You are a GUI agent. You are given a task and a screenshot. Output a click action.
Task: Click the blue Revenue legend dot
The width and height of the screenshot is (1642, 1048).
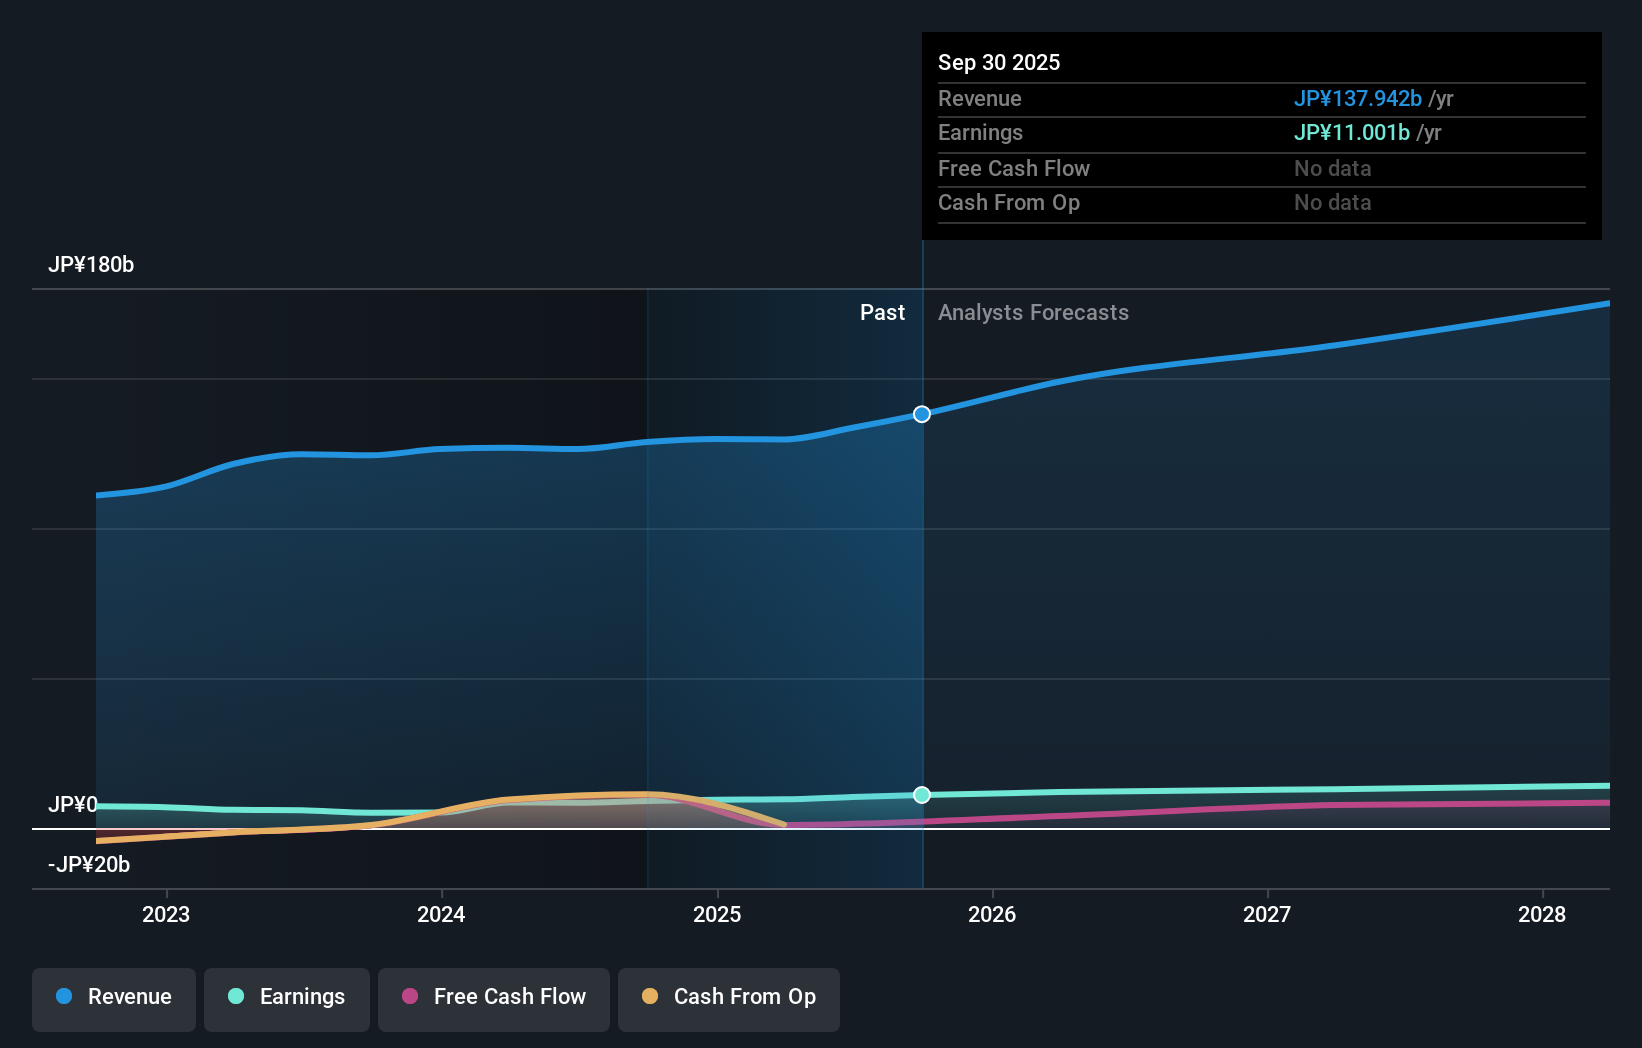point(64,997)
